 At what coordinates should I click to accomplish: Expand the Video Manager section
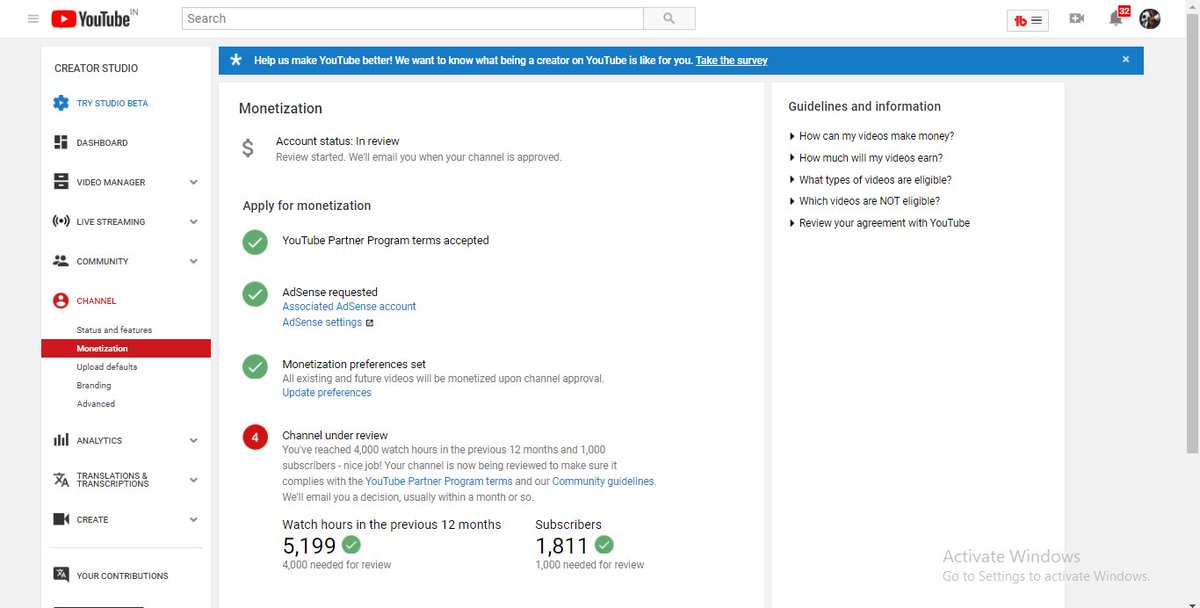pyautogui.click(x=193, y=182)
